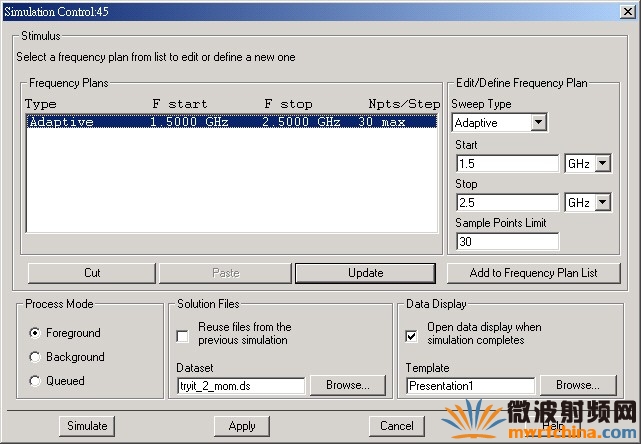Enable reuse files from previous simulation
Image resolution: width=641 pixels, height=444 pixels.
tap(183, 336)
